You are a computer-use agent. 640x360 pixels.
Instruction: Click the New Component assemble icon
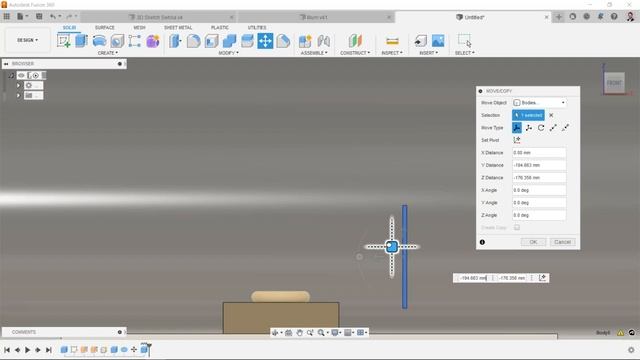tap(305, 41)
